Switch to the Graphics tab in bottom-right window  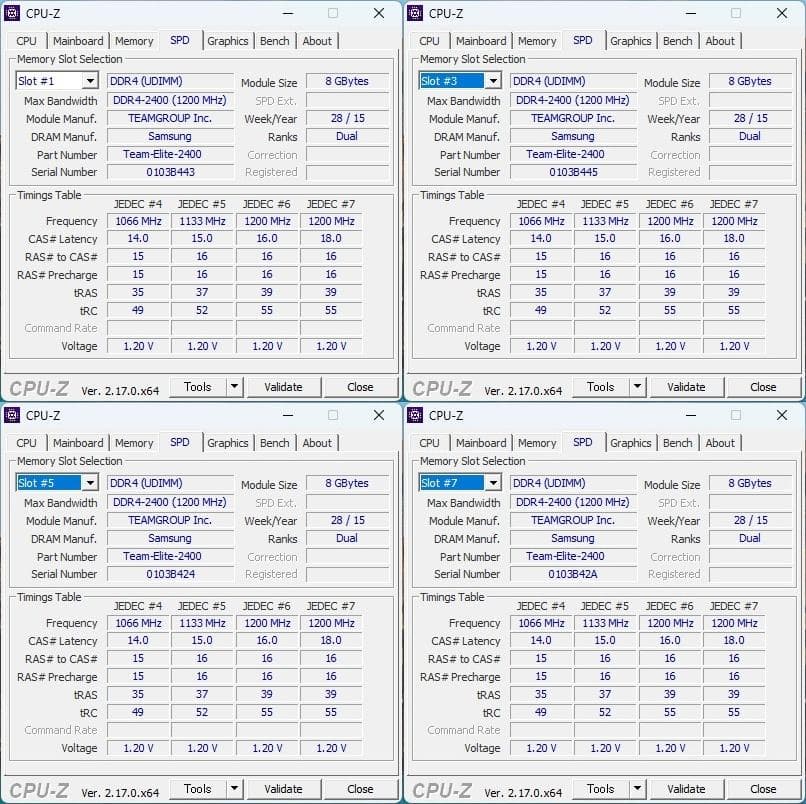click(630, 443)
